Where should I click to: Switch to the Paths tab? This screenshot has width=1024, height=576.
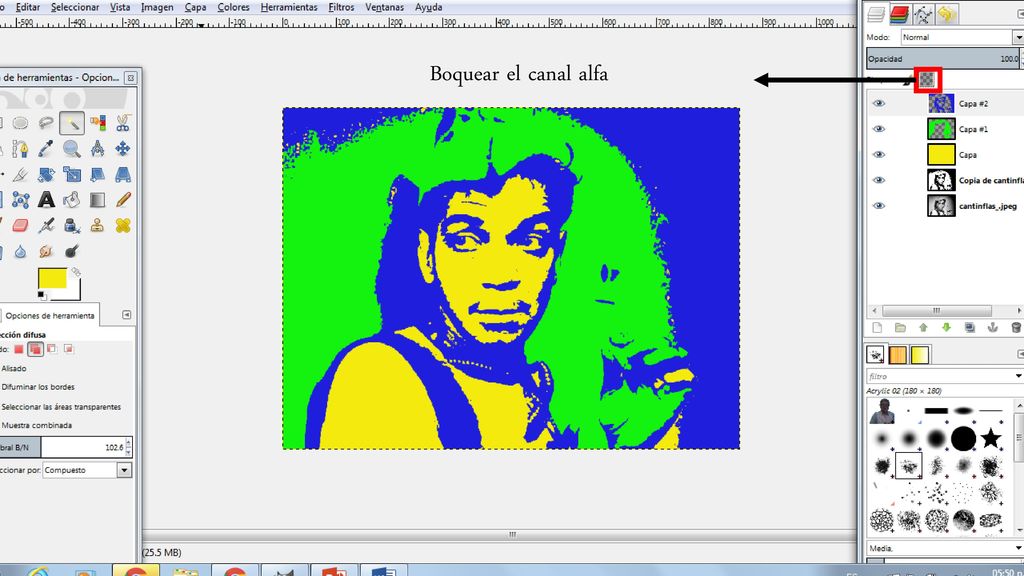[x=923, y=14]
